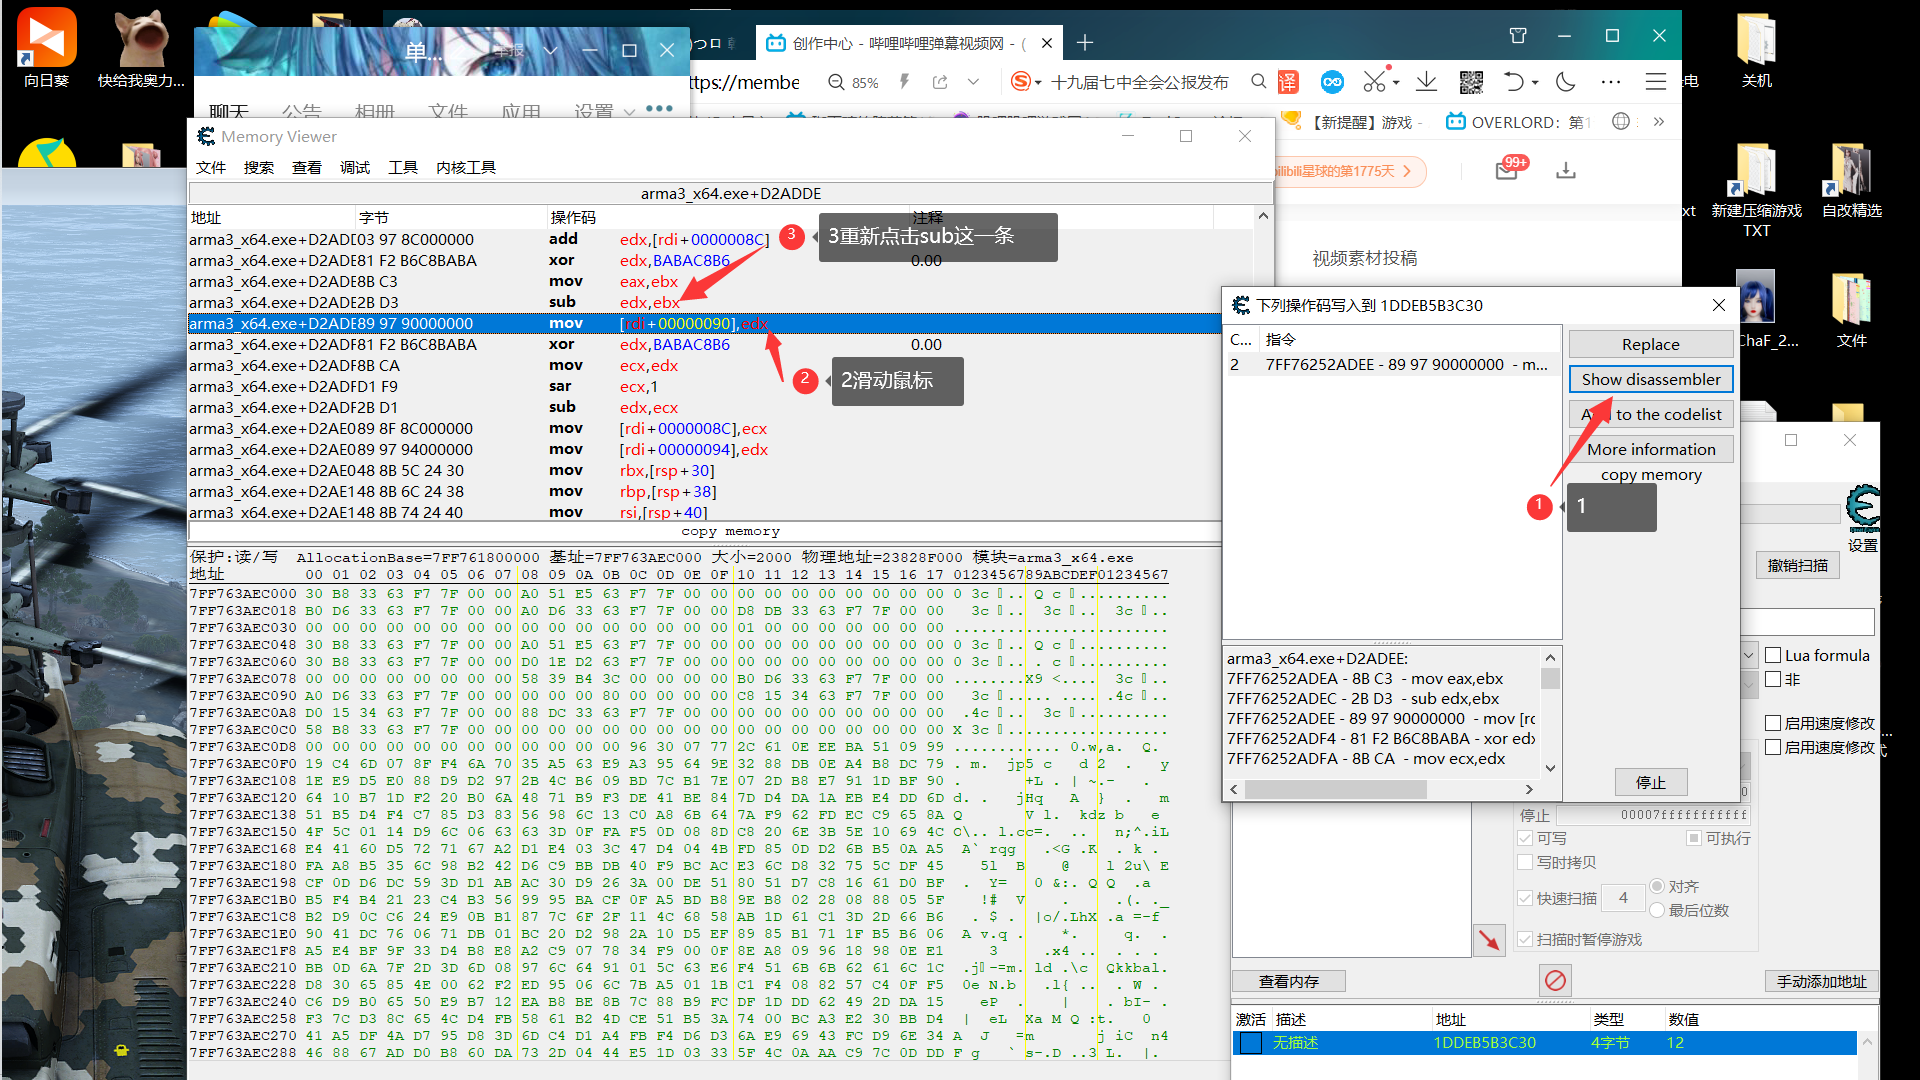The height and width of the screenshot is (1080, 1920).
Task: Toggle the 可执行 checkbox
Action: (1693, 839)
